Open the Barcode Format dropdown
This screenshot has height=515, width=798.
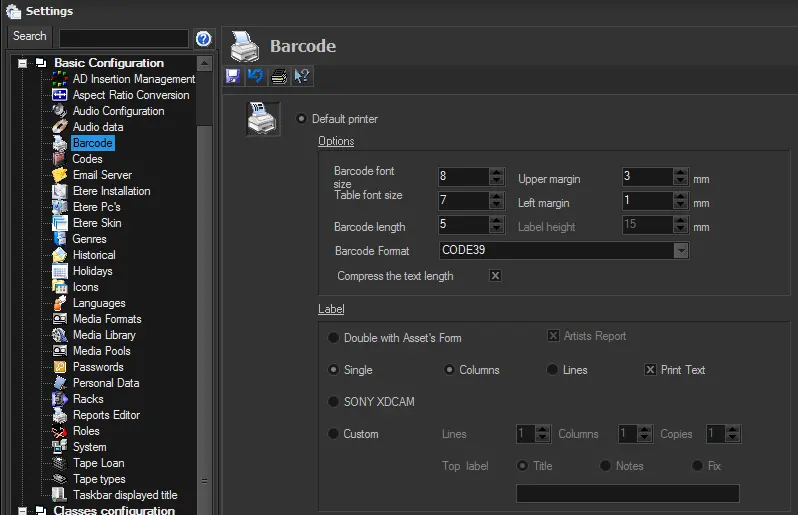click(x=681, y=250)
